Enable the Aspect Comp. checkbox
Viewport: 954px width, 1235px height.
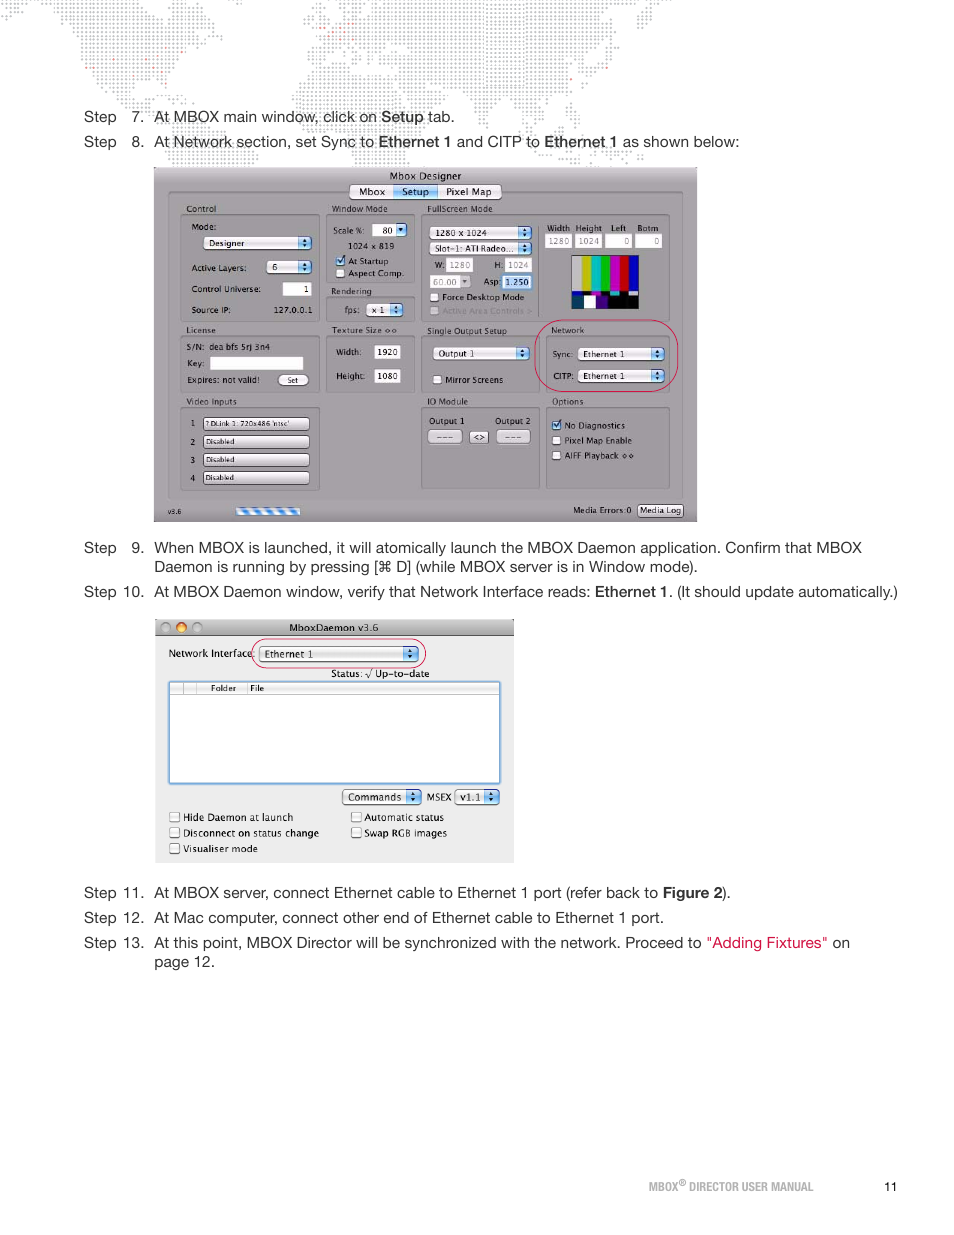[x=340, y=273]
